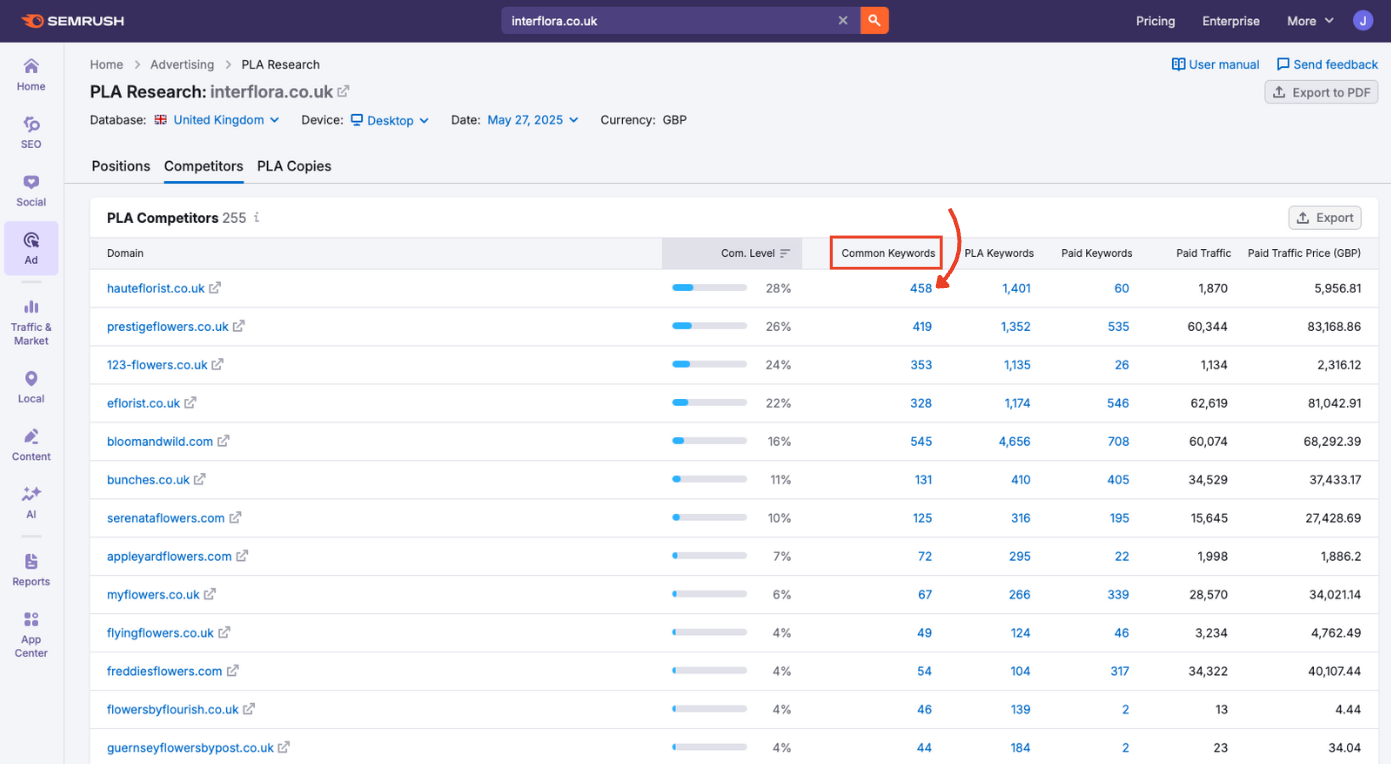
Task: Open the Local sidebar tool
Action: click(x=31, y=387)
